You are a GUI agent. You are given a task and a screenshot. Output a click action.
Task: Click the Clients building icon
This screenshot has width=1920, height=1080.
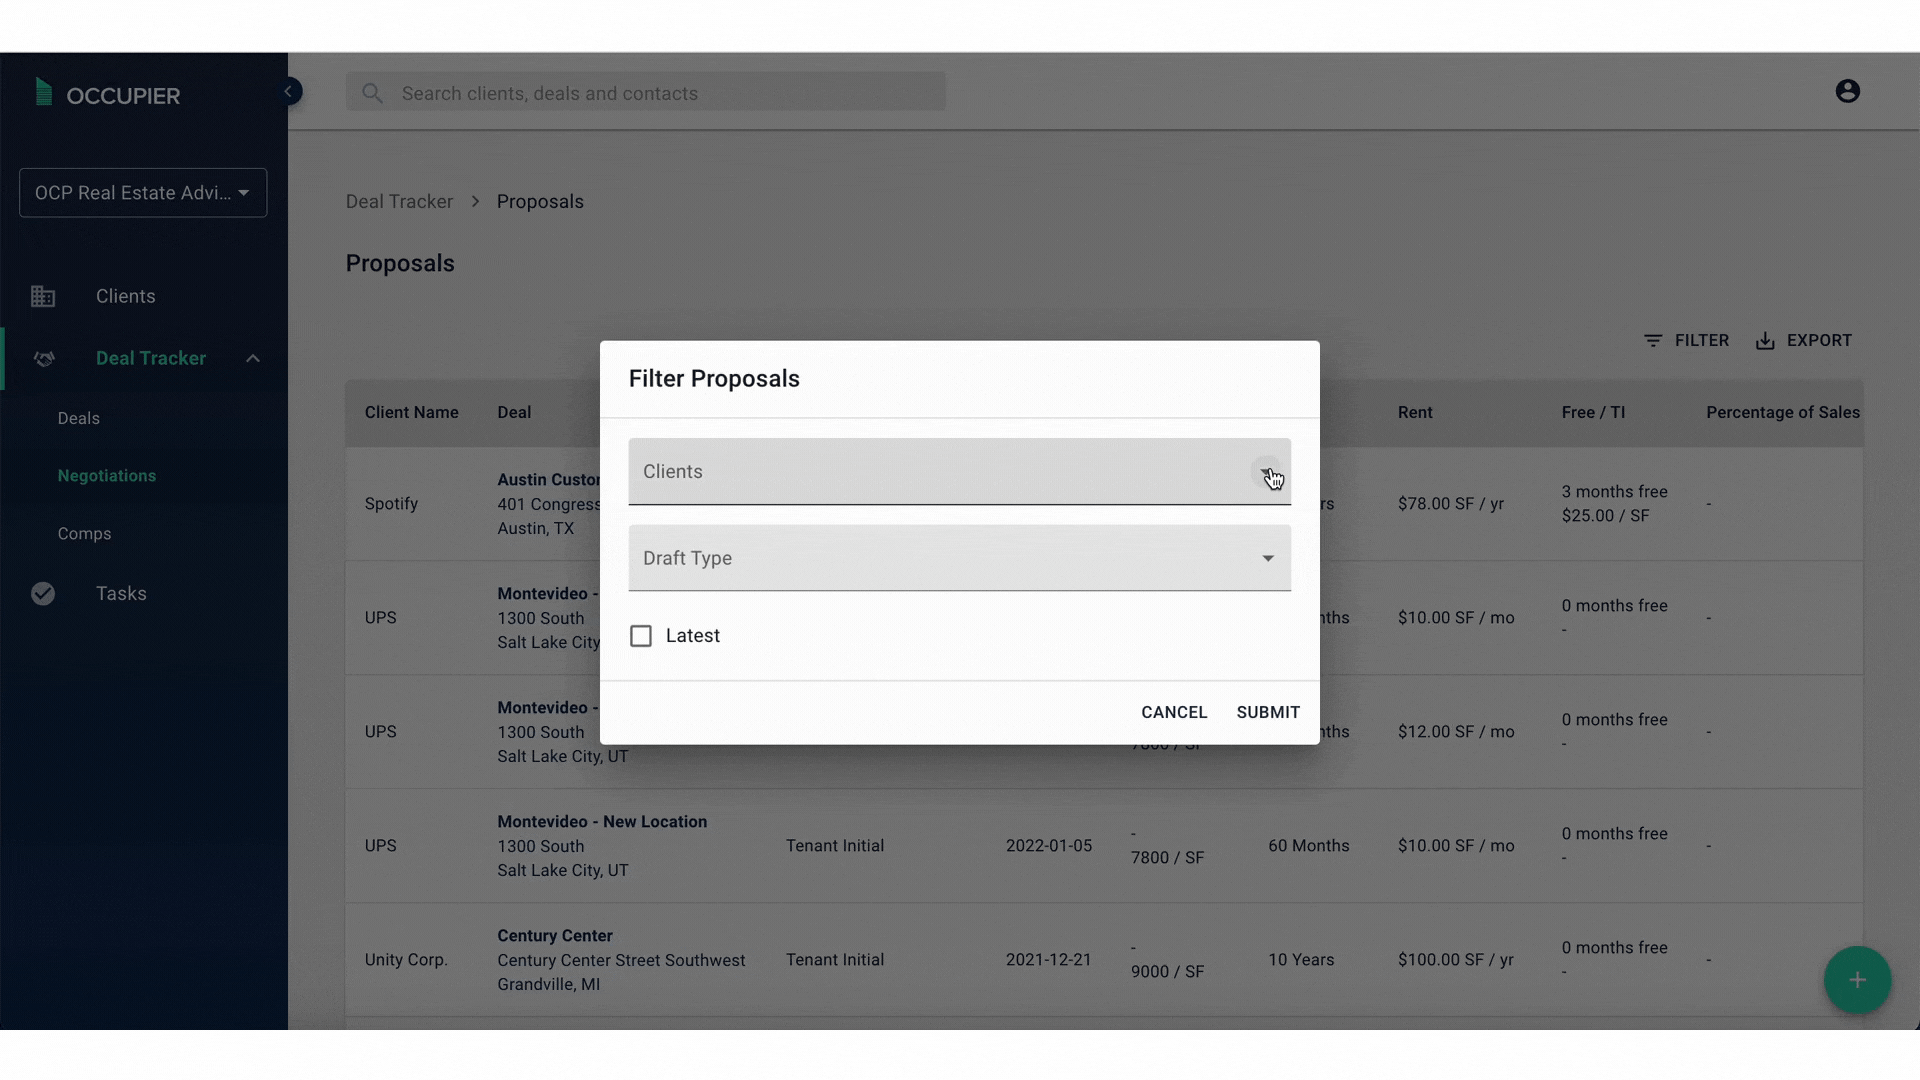[43, 296]
